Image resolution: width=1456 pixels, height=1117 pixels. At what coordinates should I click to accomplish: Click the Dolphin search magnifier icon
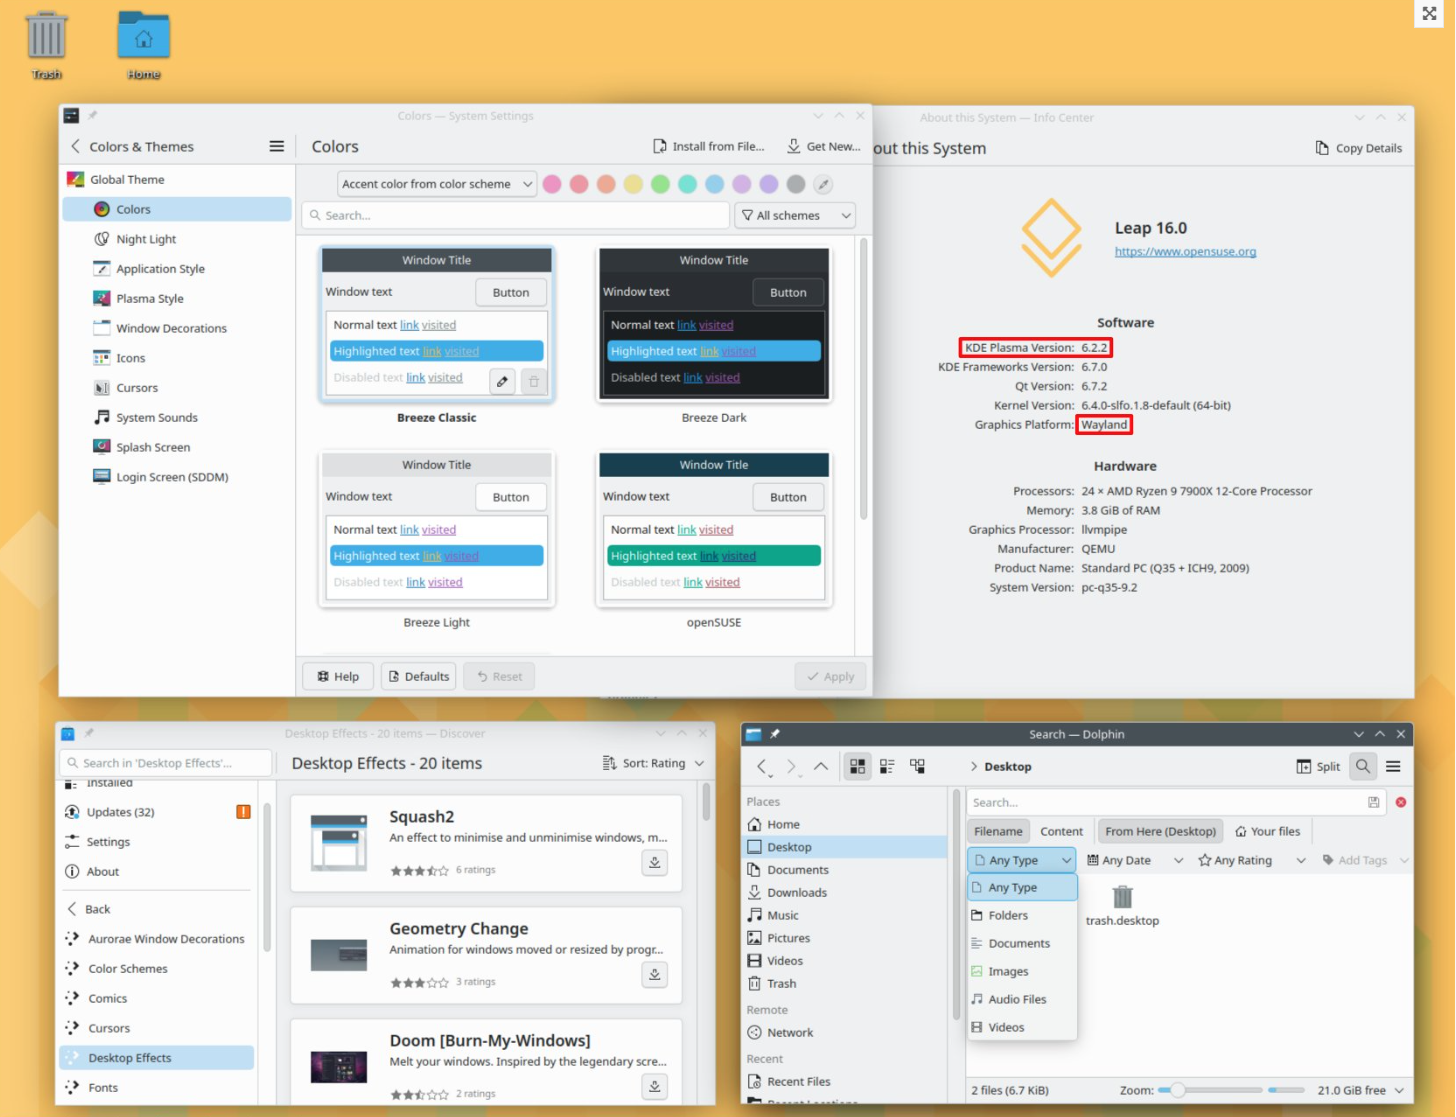point(1363,766)
